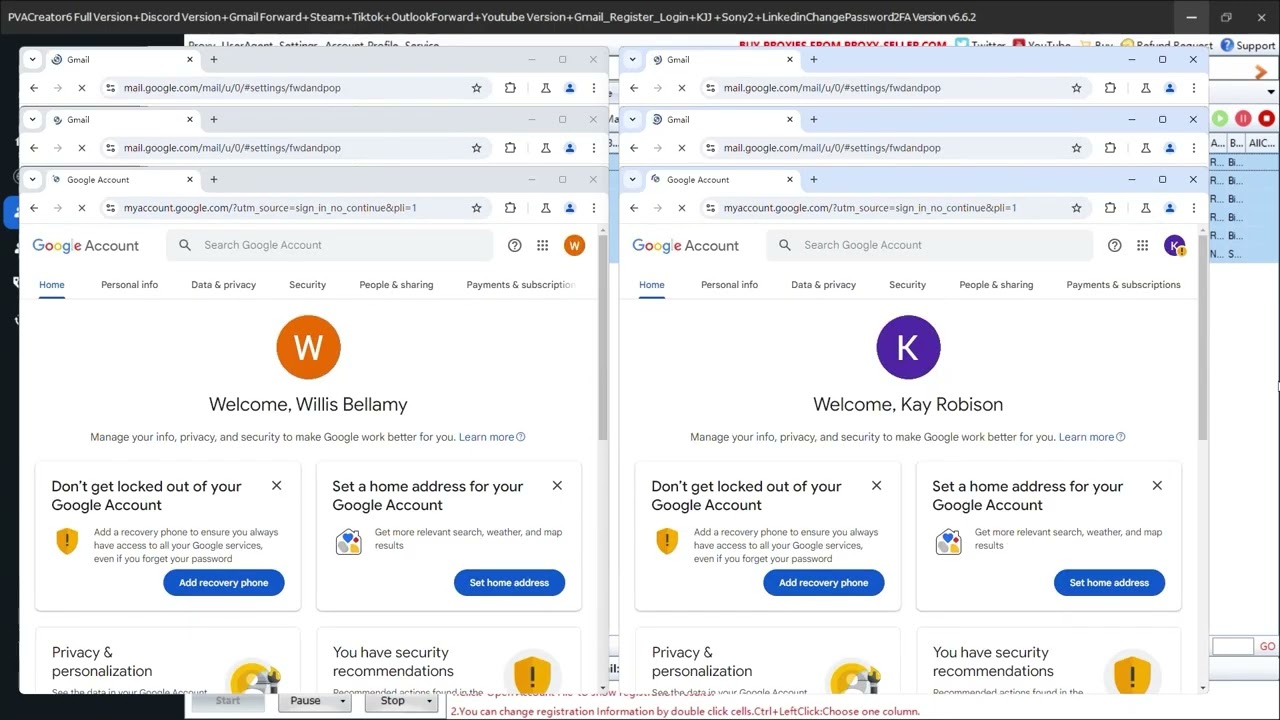The width and height of the screenshot is (1280, 720).
Task: Set home address in Kay Robison window
Action: pos(1110,583)
